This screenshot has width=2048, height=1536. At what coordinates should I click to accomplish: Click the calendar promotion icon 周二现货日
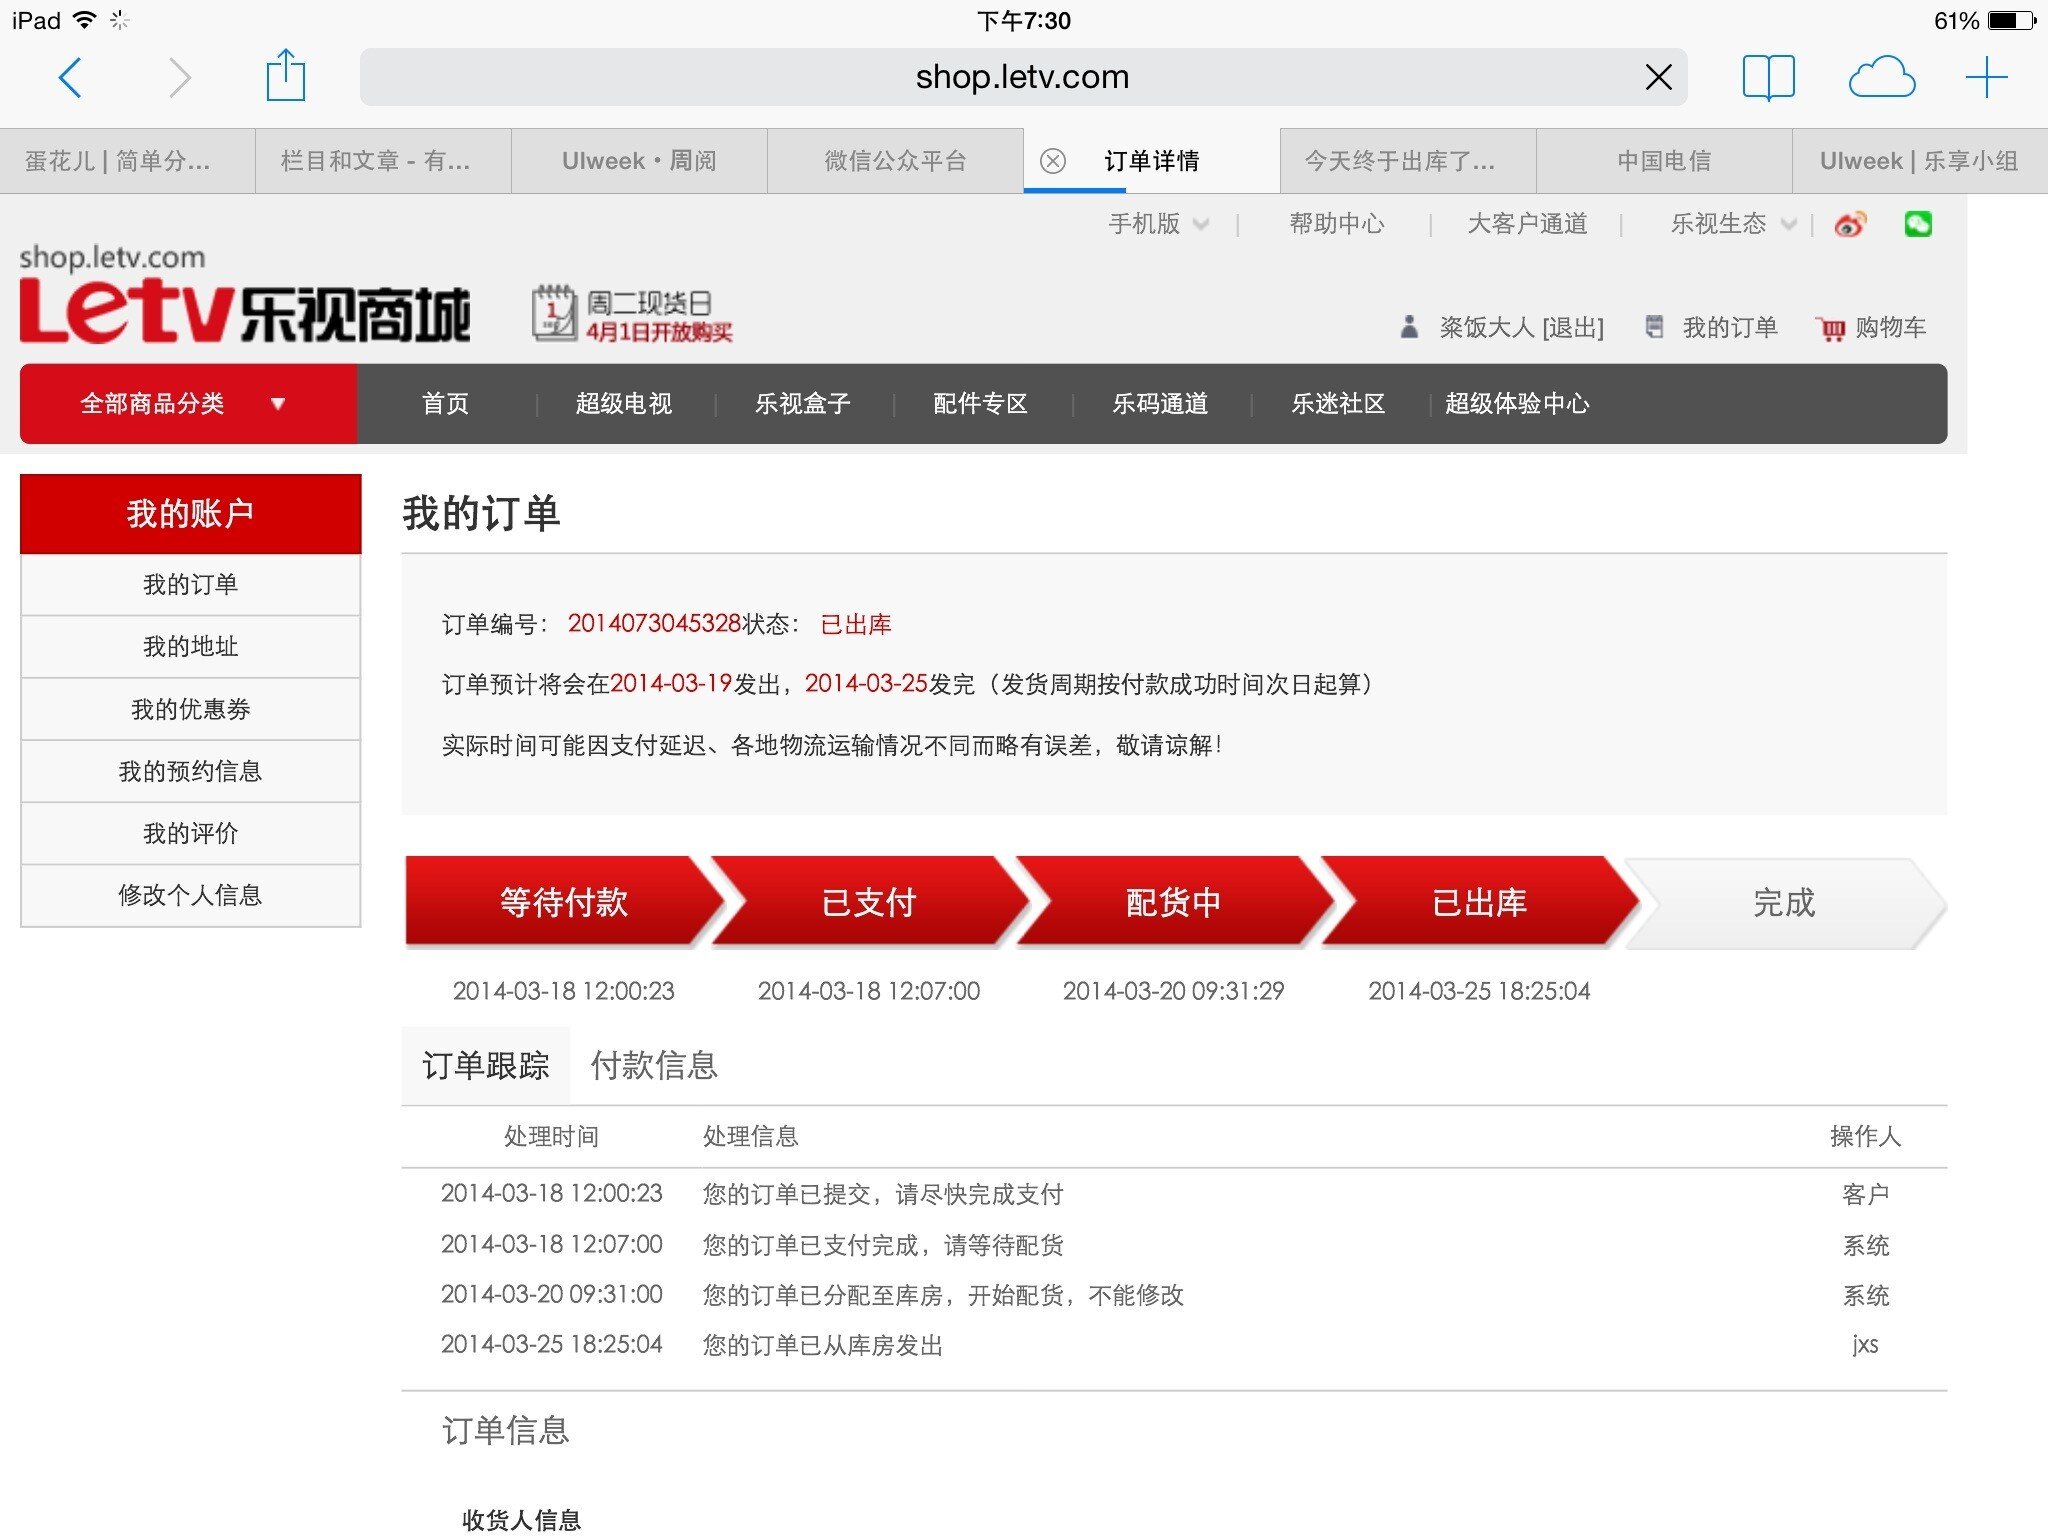(553, 314)
